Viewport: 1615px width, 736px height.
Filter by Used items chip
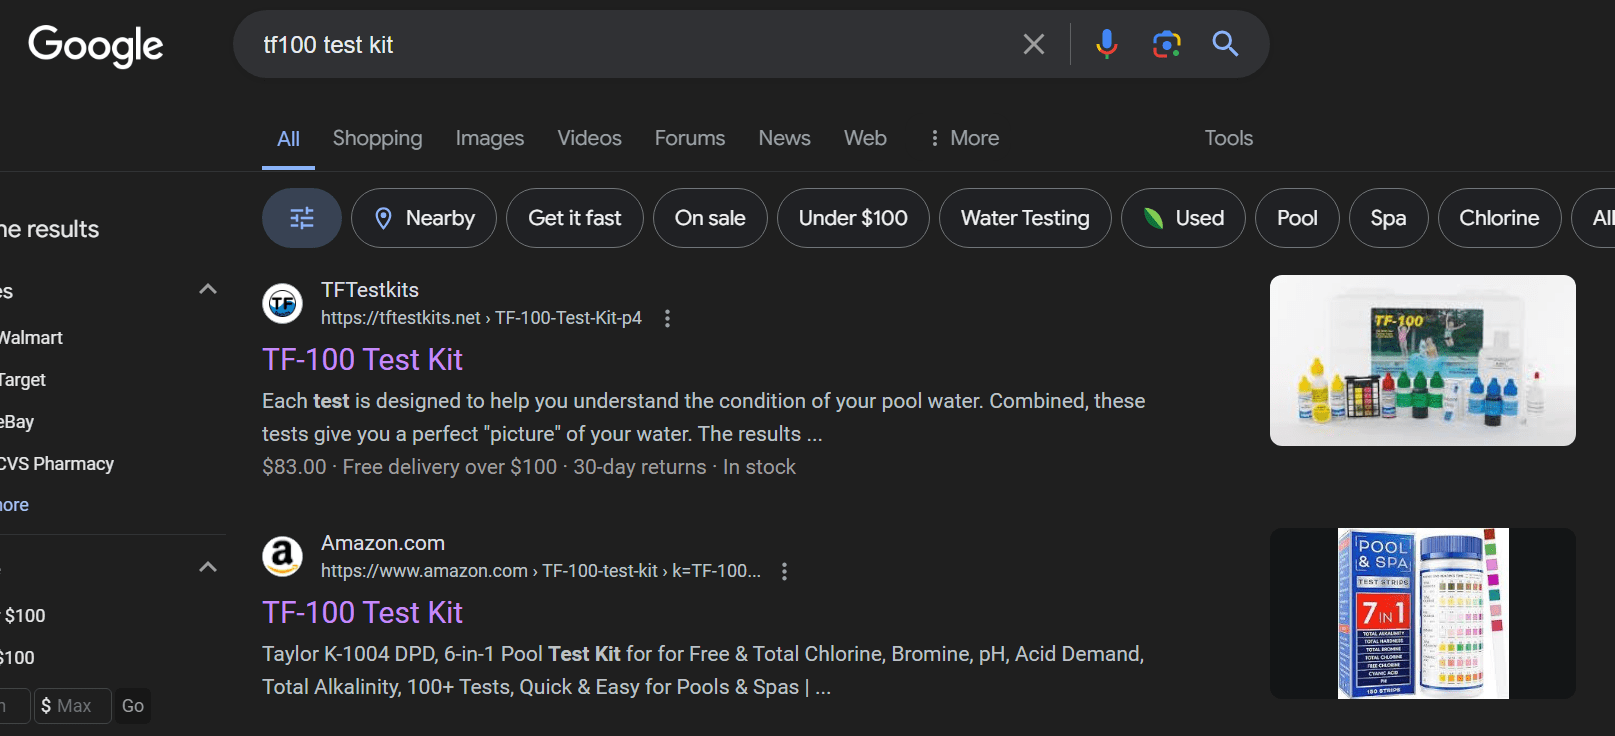(x=1183, y=218)
